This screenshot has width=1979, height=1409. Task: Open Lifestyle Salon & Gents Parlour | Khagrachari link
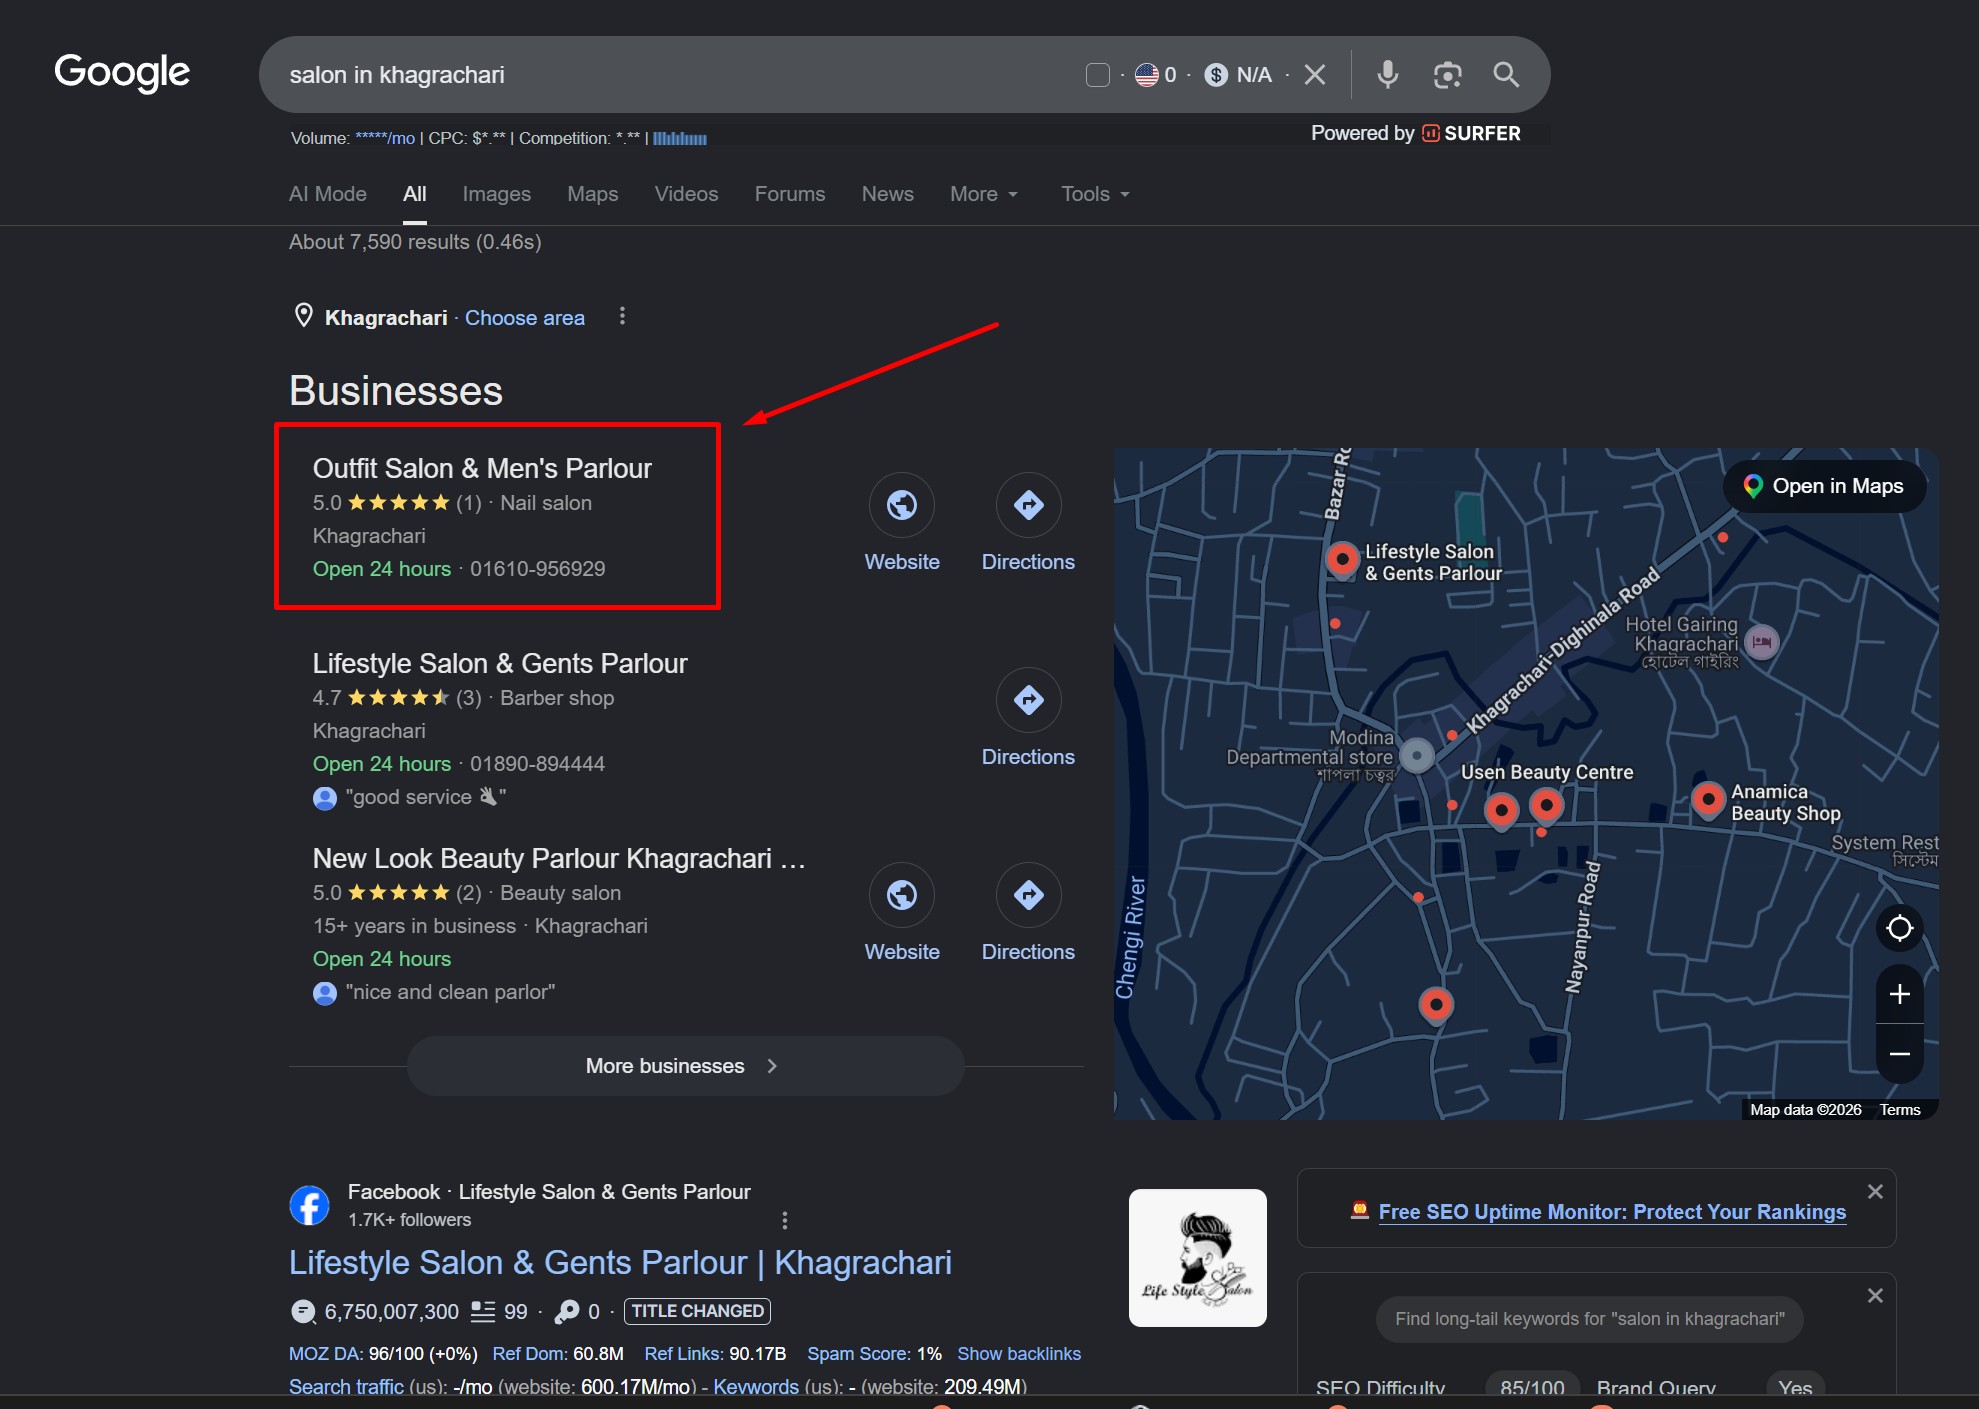point(620,1263)
